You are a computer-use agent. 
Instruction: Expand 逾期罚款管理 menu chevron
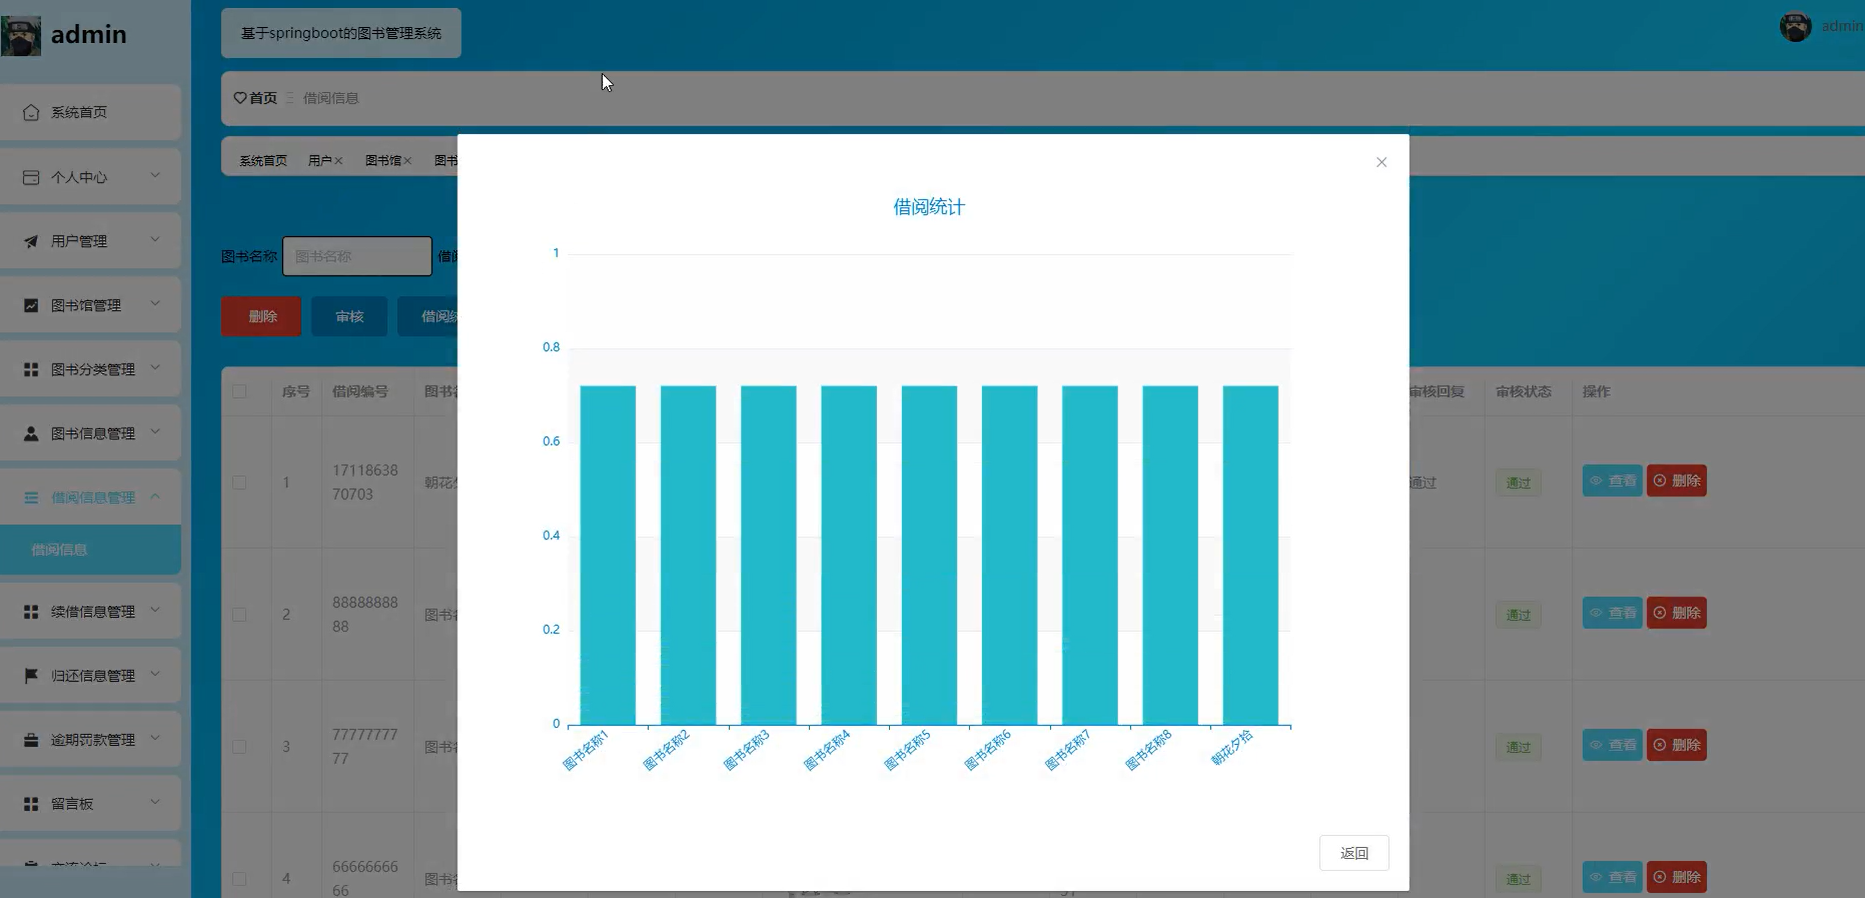click(155, 737)
